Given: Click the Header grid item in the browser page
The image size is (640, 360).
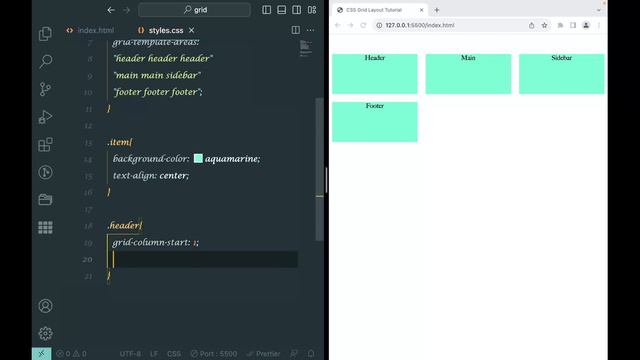Looking at the screenshot, I should (375, 74).
